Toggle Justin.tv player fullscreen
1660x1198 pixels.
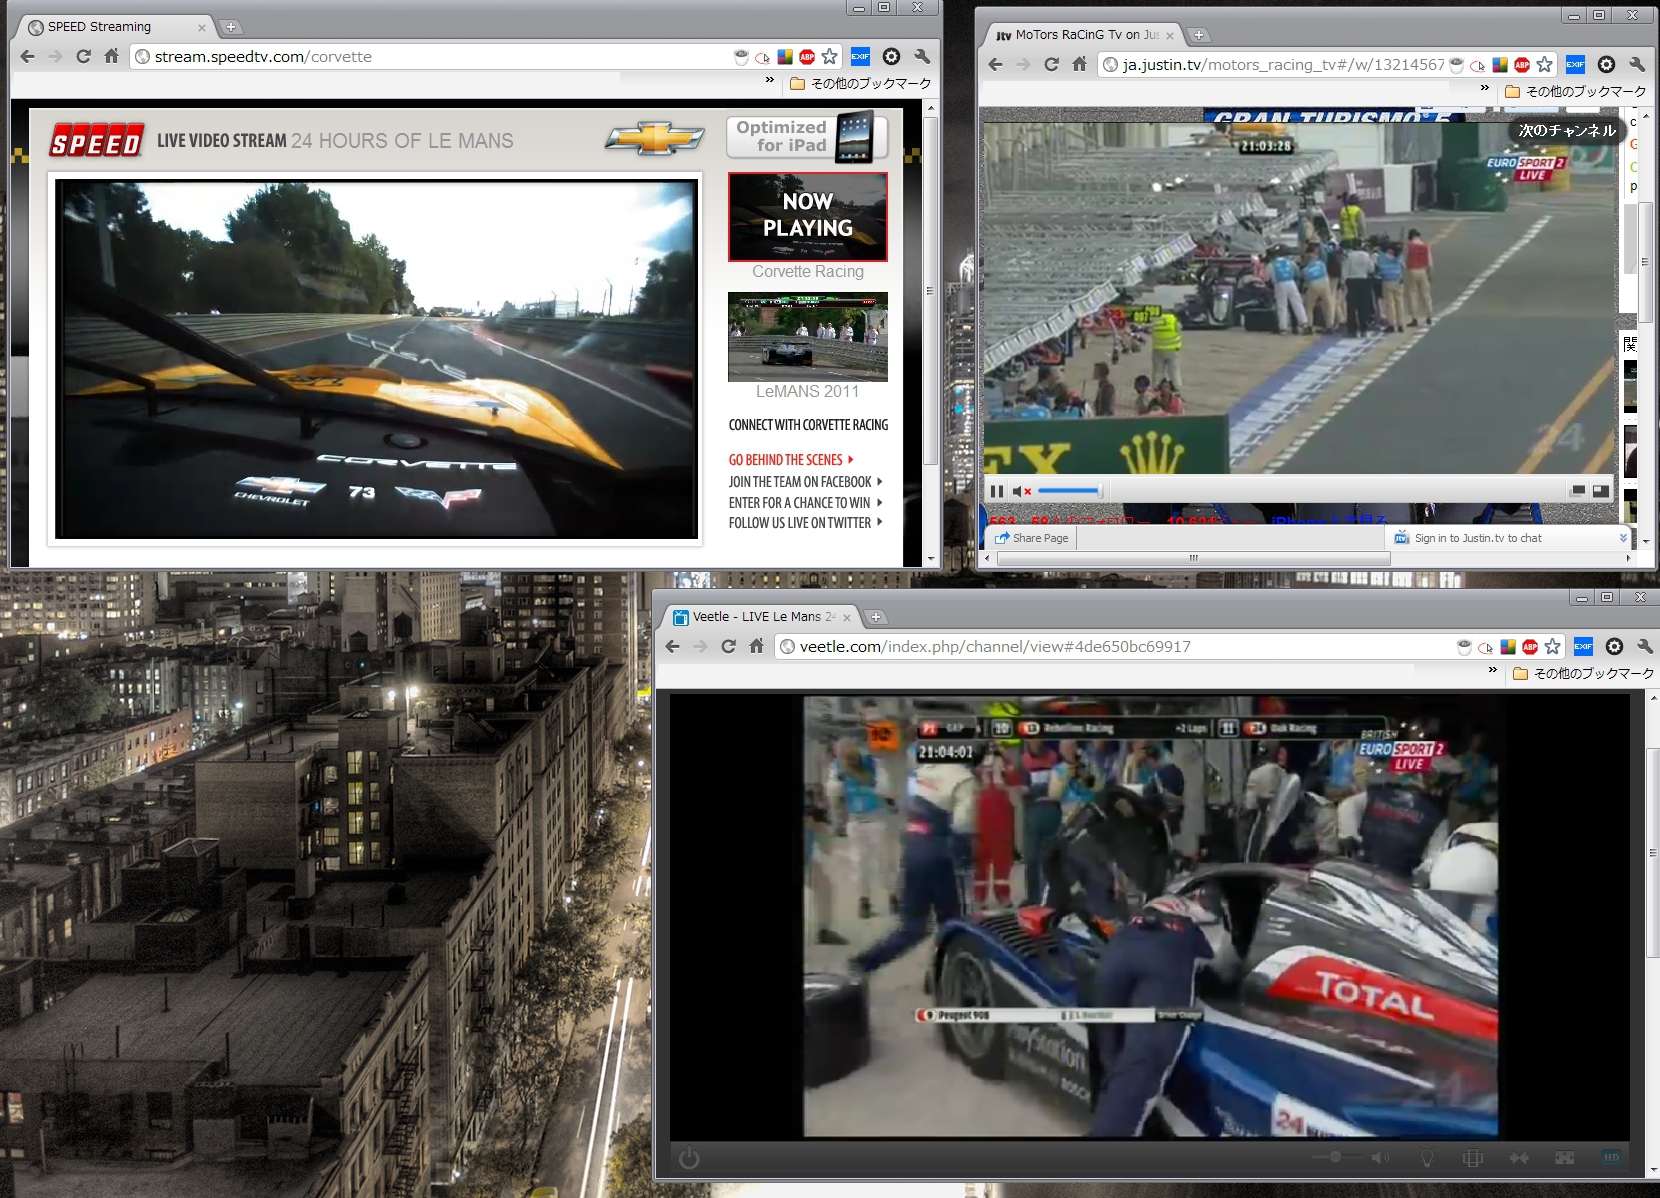coord(1600,491)
